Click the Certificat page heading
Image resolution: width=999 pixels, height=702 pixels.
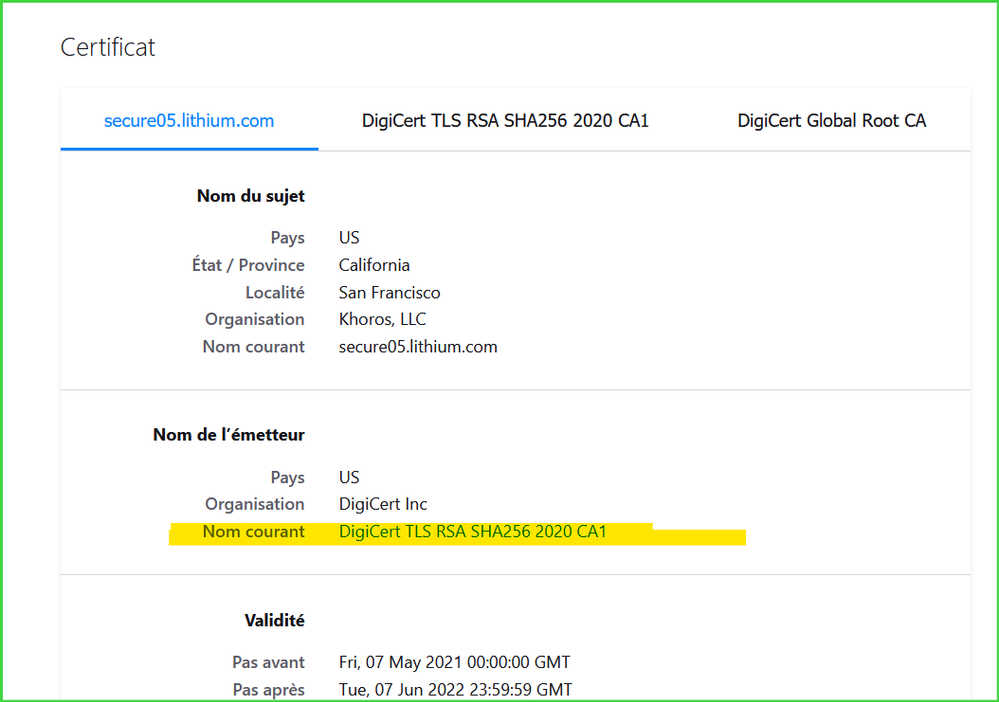[x=108, y=47]
